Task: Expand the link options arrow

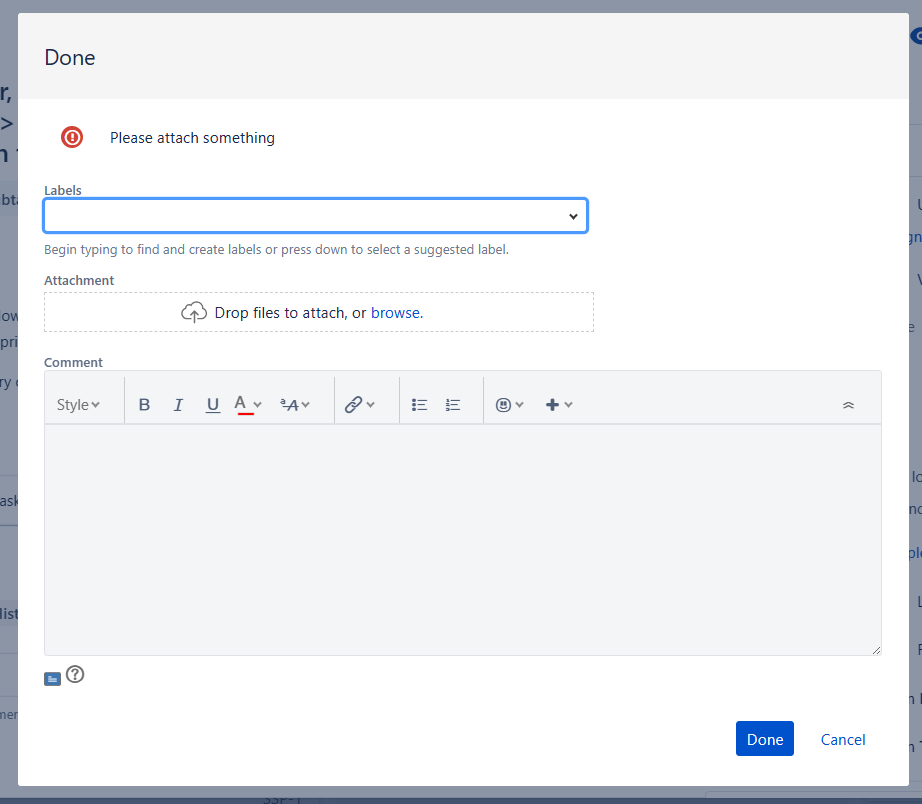Action: (370, 405)
